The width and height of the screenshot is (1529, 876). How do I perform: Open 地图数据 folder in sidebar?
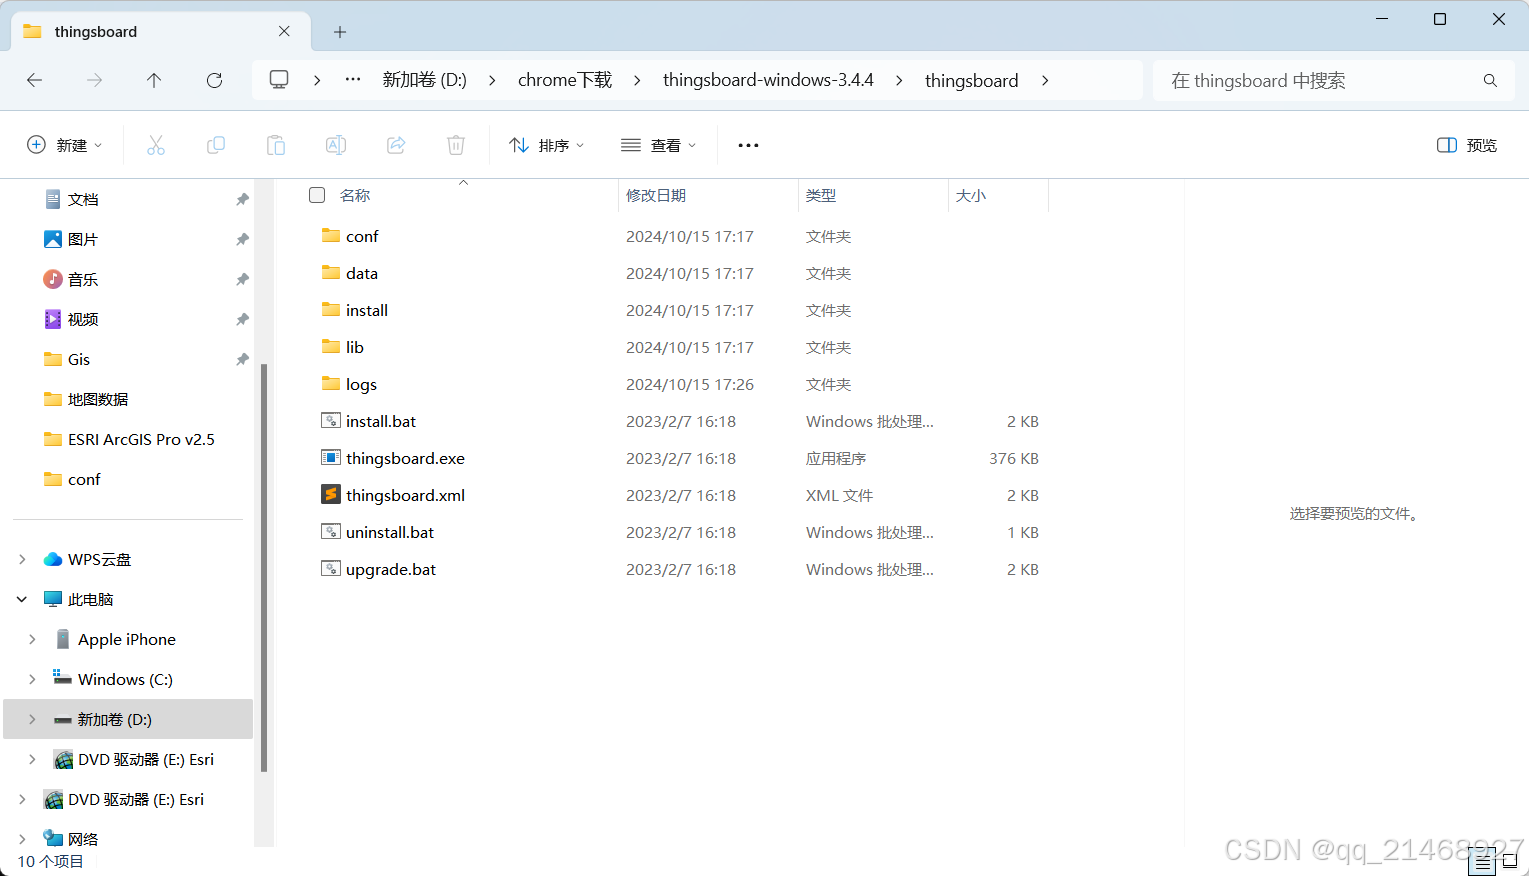[x=98, y=399]
